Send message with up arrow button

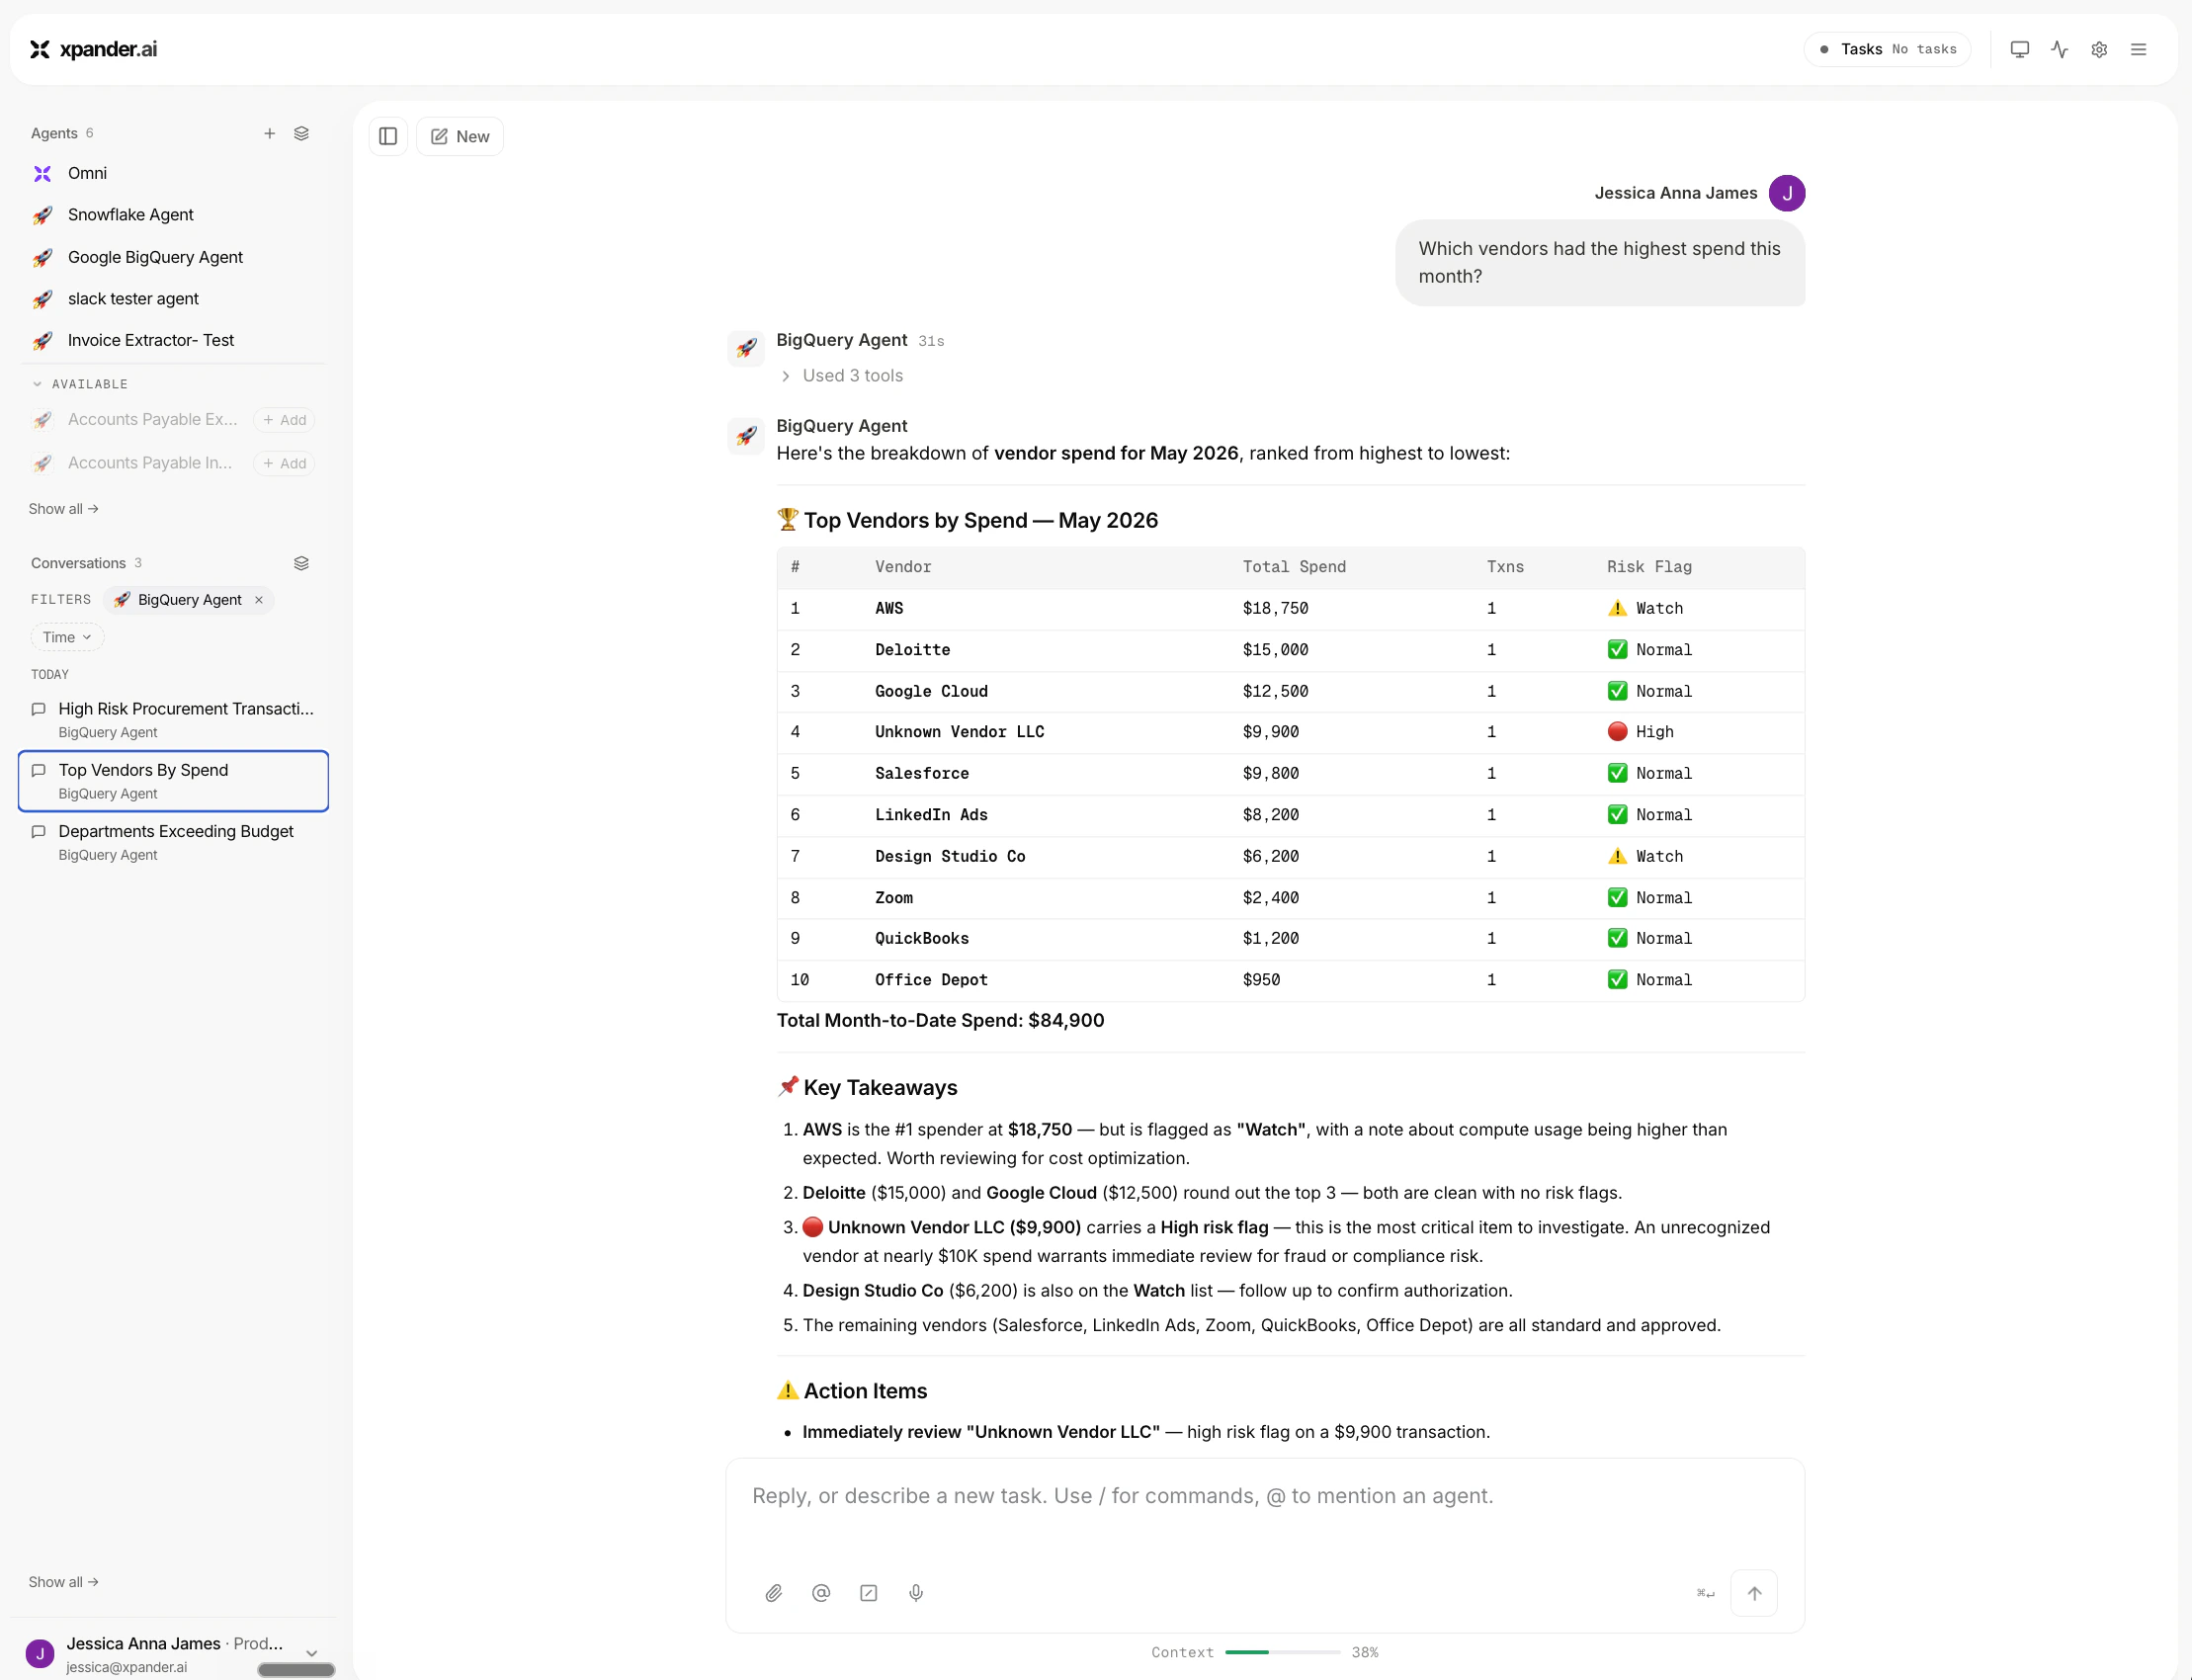tap(1754, 1593)
